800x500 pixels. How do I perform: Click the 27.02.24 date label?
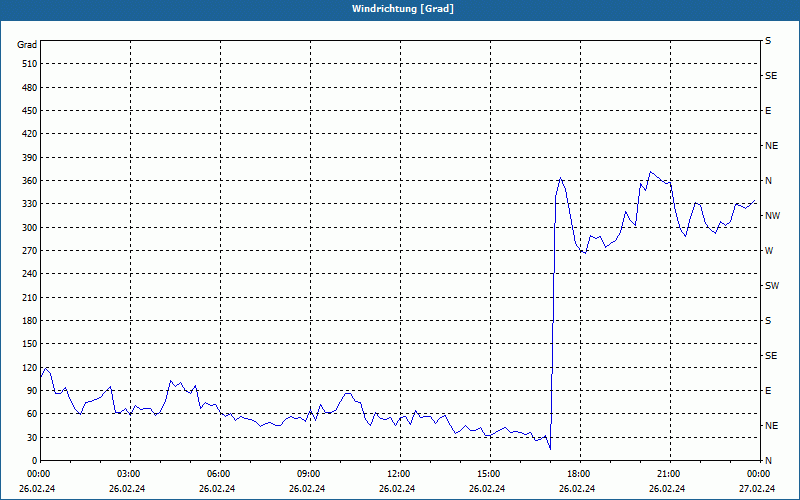point(757,489)
